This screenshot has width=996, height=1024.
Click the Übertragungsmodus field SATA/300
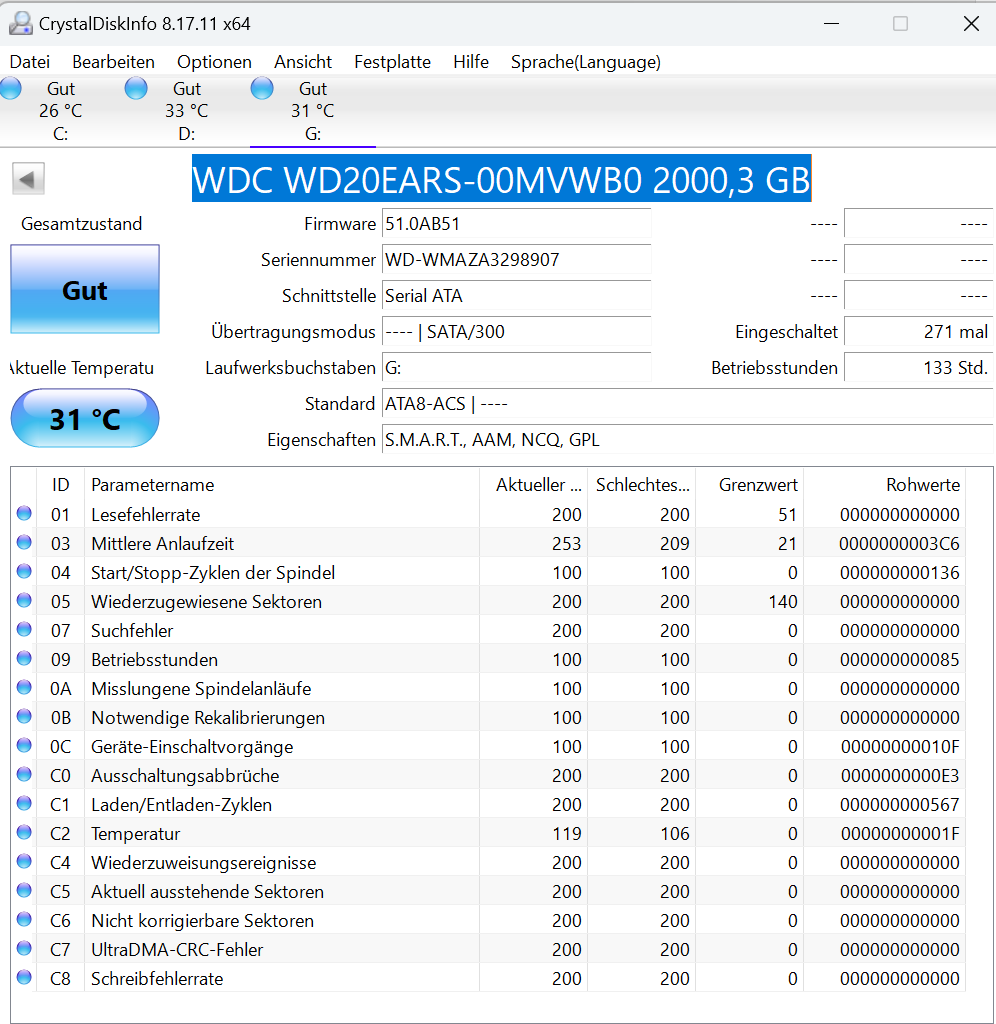click(517, 332)
